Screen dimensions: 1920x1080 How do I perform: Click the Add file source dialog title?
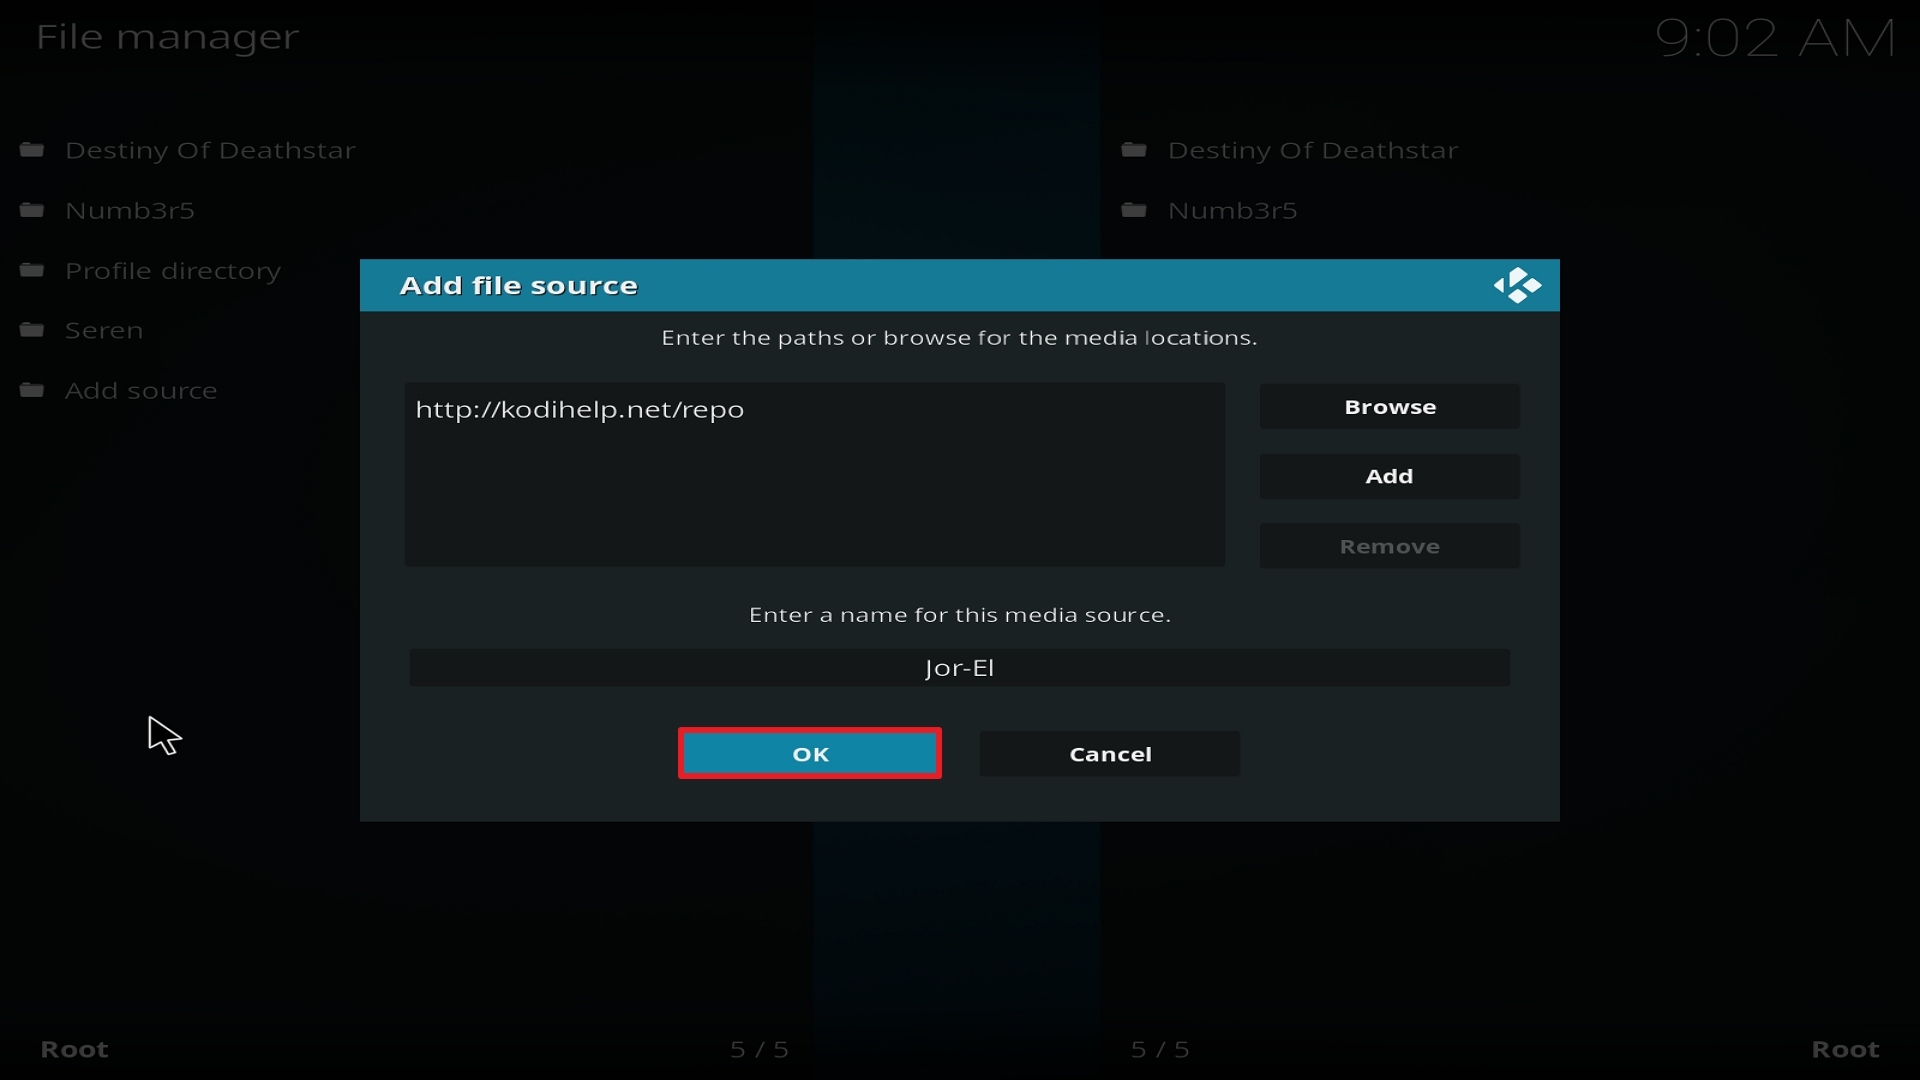pyautogui.click(x=518, y=286)
